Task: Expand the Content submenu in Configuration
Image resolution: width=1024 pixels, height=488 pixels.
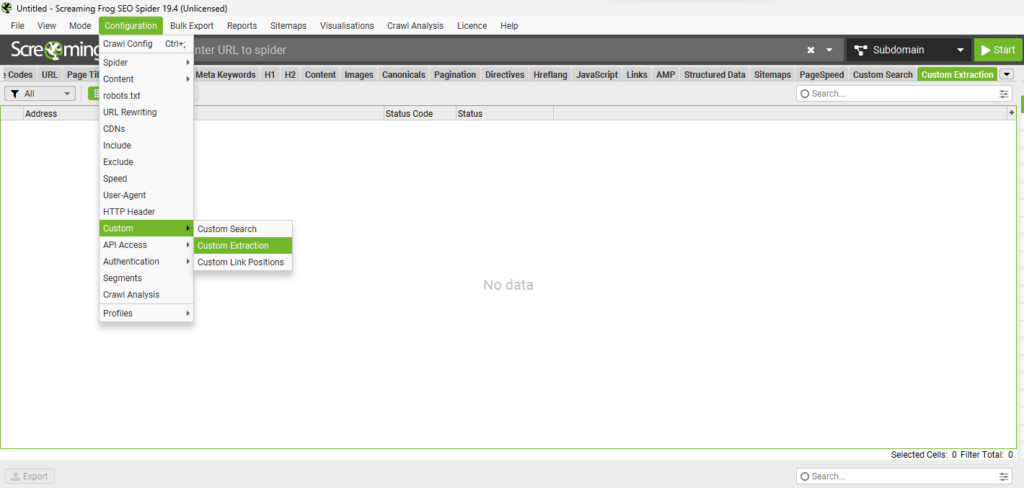Action: pos(146,79)
